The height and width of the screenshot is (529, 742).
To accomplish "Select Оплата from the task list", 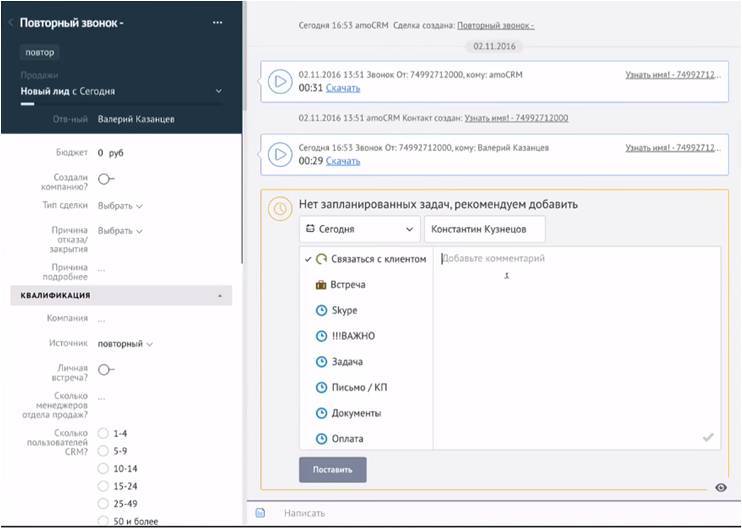I will (x=346, y=439).
